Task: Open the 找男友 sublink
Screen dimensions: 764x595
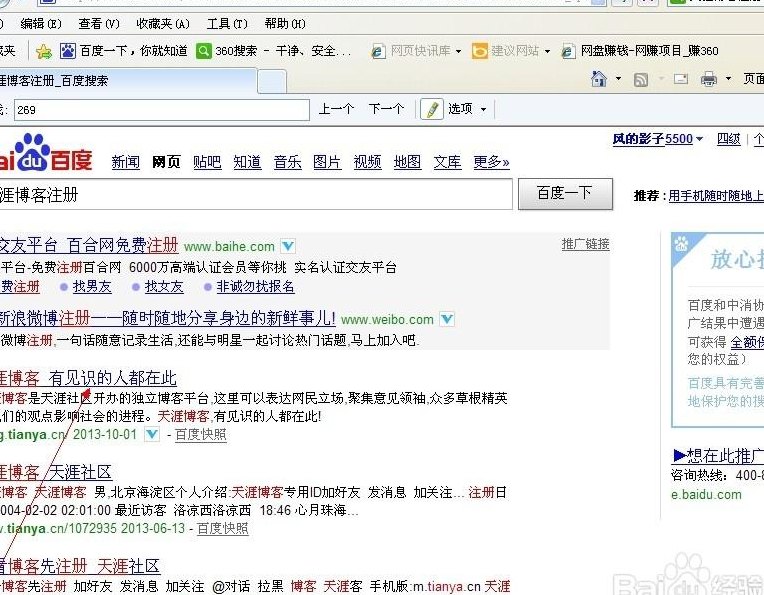Action: (x=92, y=287)
